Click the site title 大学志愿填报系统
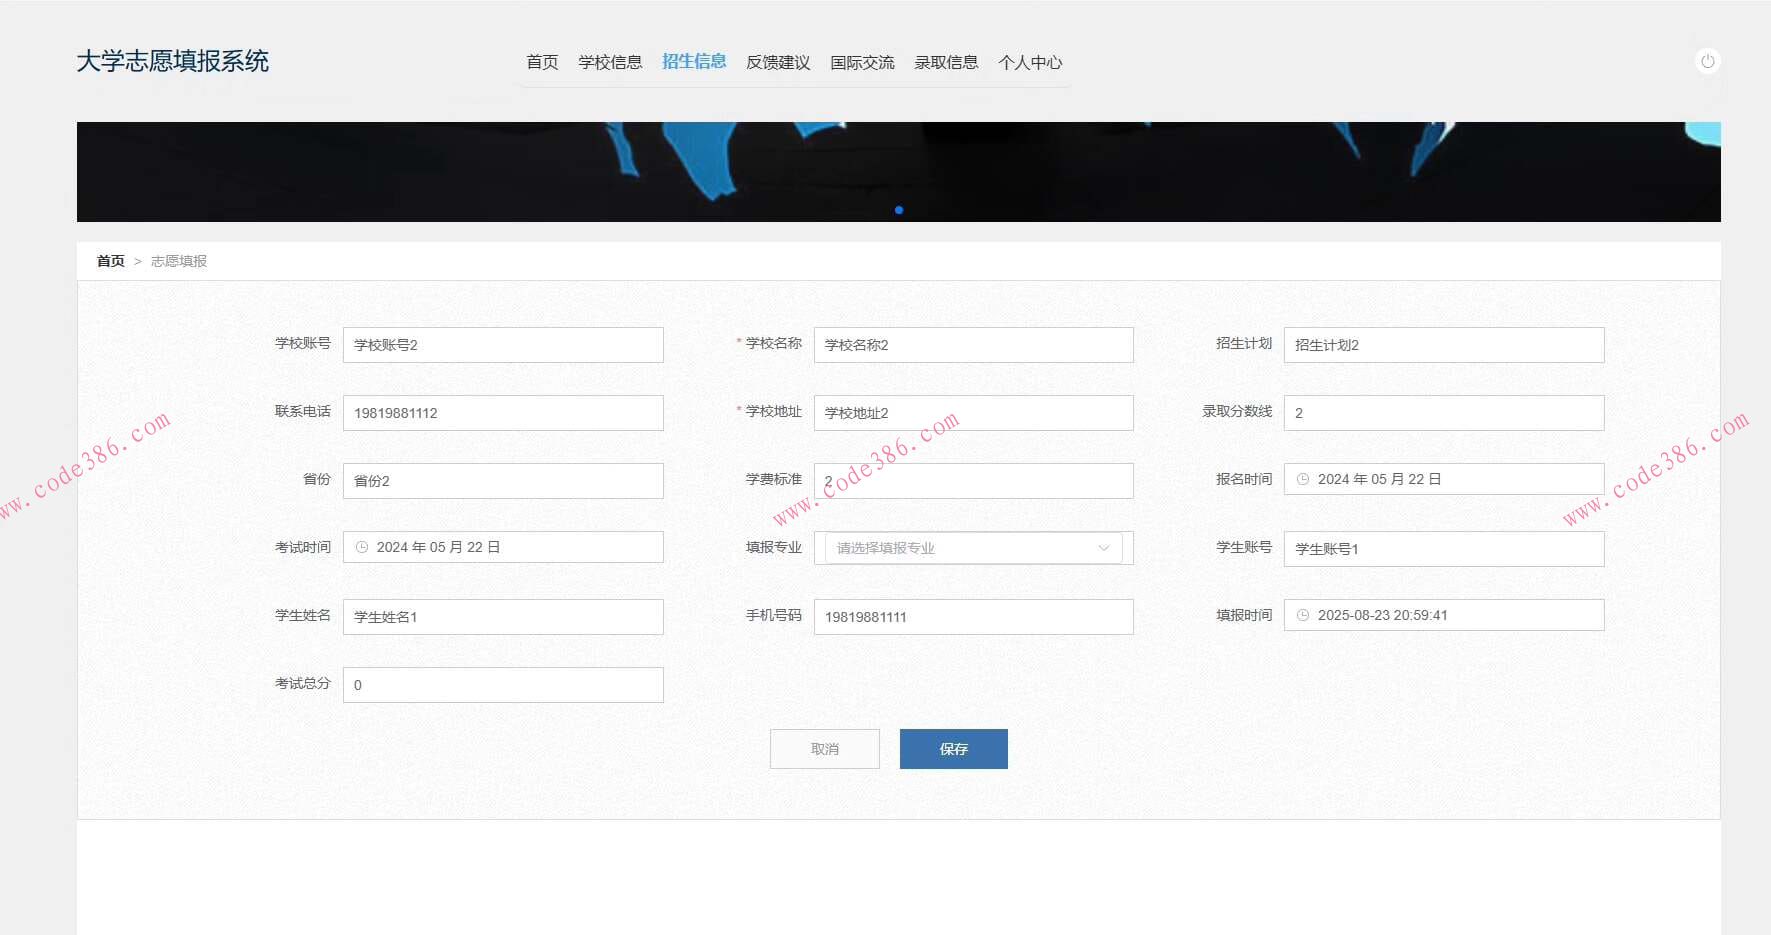1771x935 pixels. [174, 60]
